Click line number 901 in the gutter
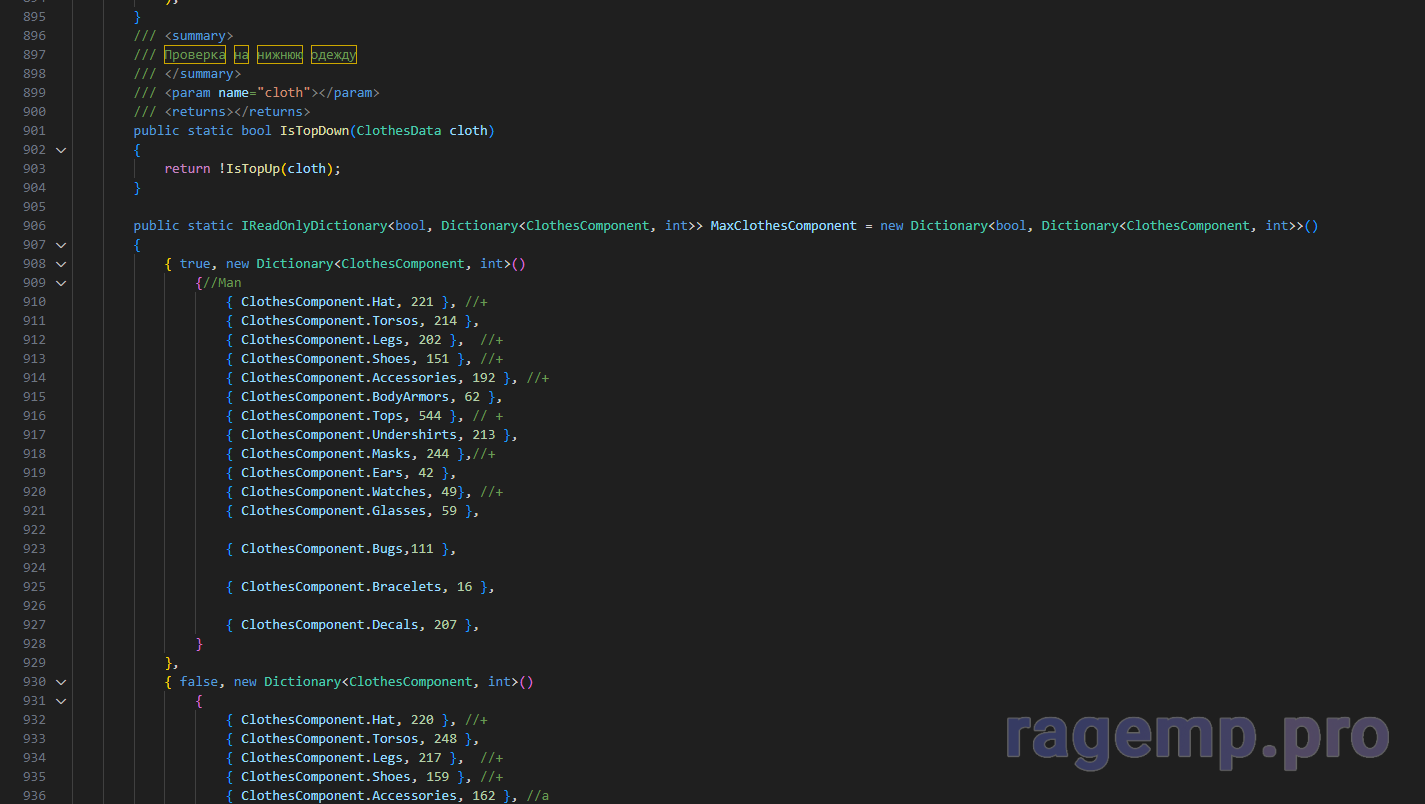The image size is (1425, 804). (x=34, y=131)
